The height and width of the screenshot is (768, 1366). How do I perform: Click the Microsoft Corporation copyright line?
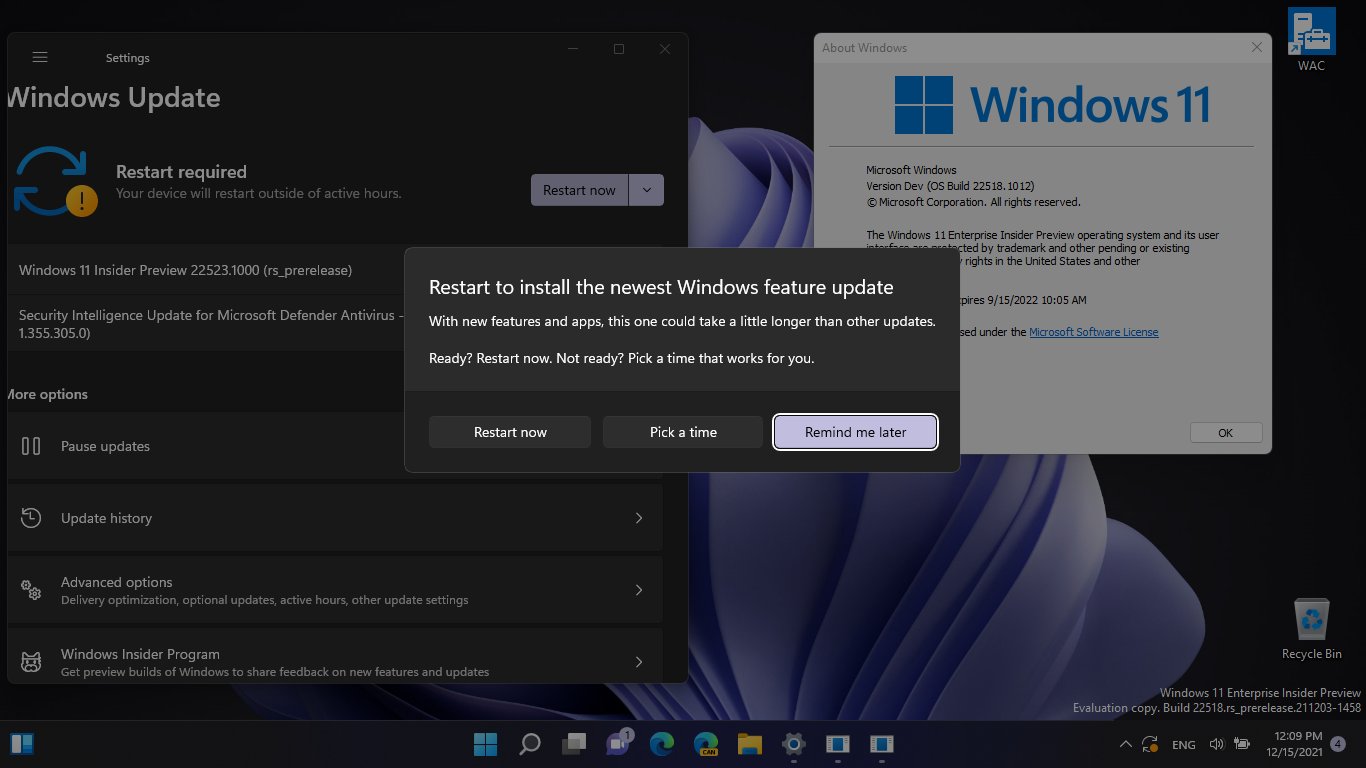(x=973, y=202)
